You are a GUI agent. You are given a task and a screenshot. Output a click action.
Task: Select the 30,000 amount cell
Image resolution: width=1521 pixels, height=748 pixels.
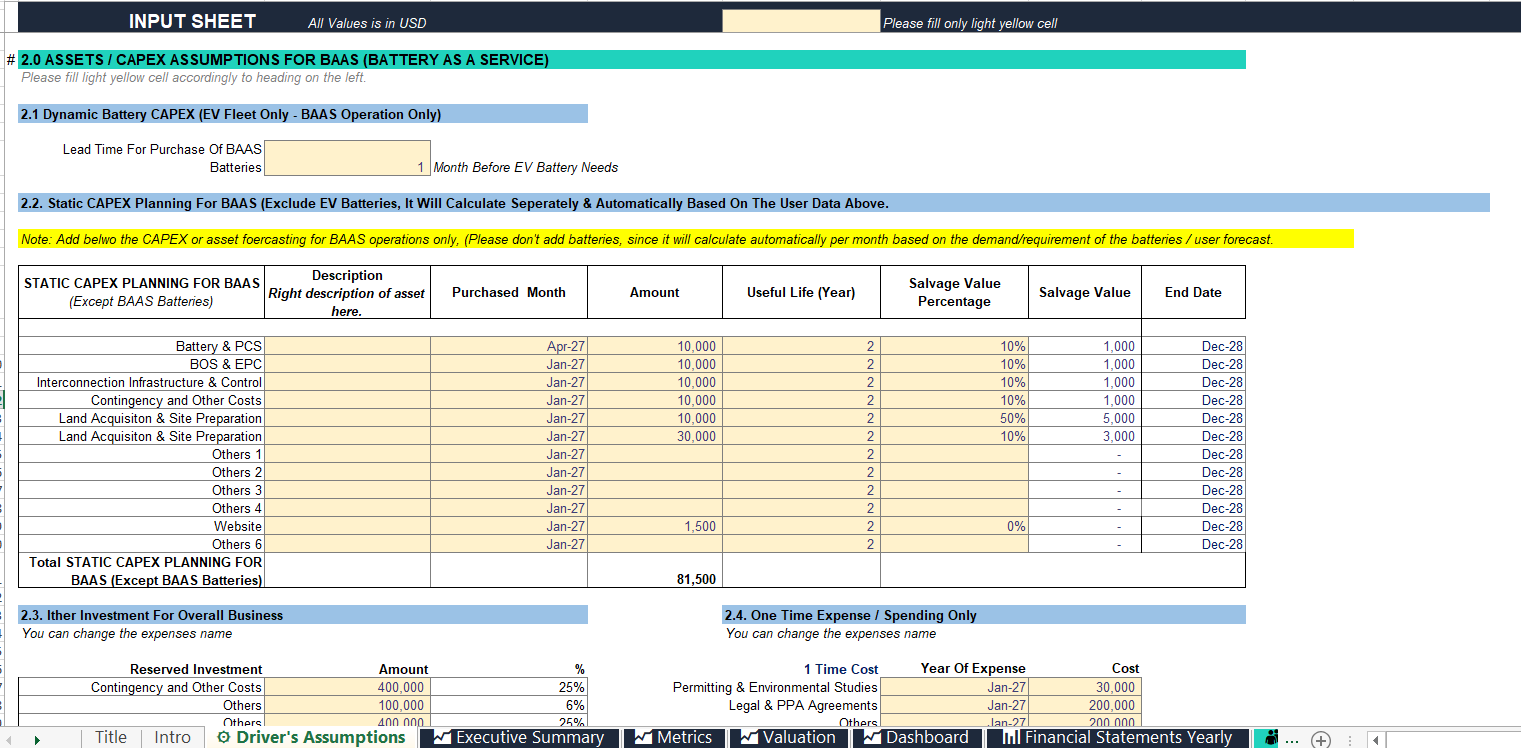click(x=655, y=436)
